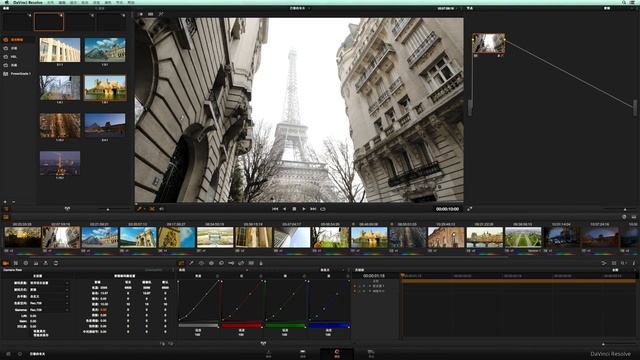Toggle loop playback button
The image size is (640, 360).
point(323,209)
